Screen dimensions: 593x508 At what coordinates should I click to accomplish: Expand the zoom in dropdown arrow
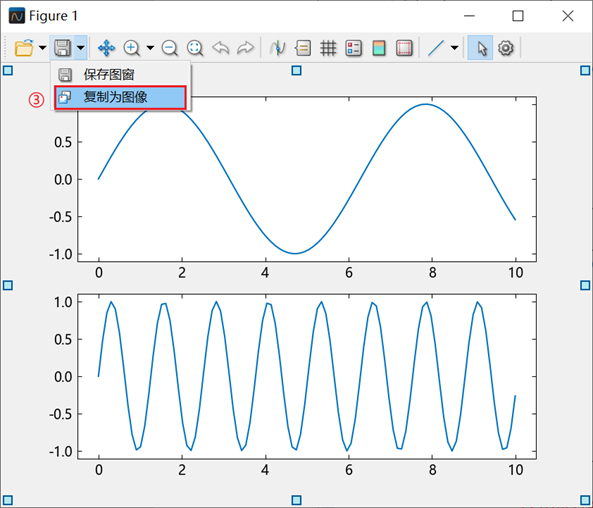[x=150, y=48]
